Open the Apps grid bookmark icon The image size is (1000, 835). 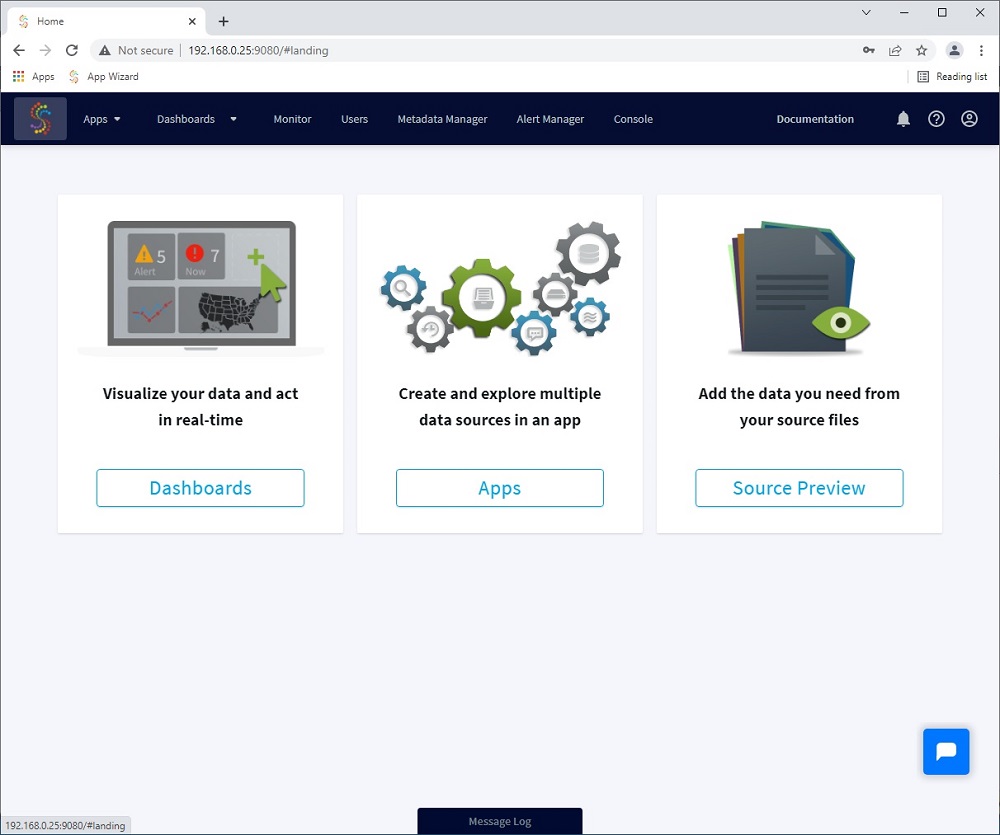click(x=18, y=77)
